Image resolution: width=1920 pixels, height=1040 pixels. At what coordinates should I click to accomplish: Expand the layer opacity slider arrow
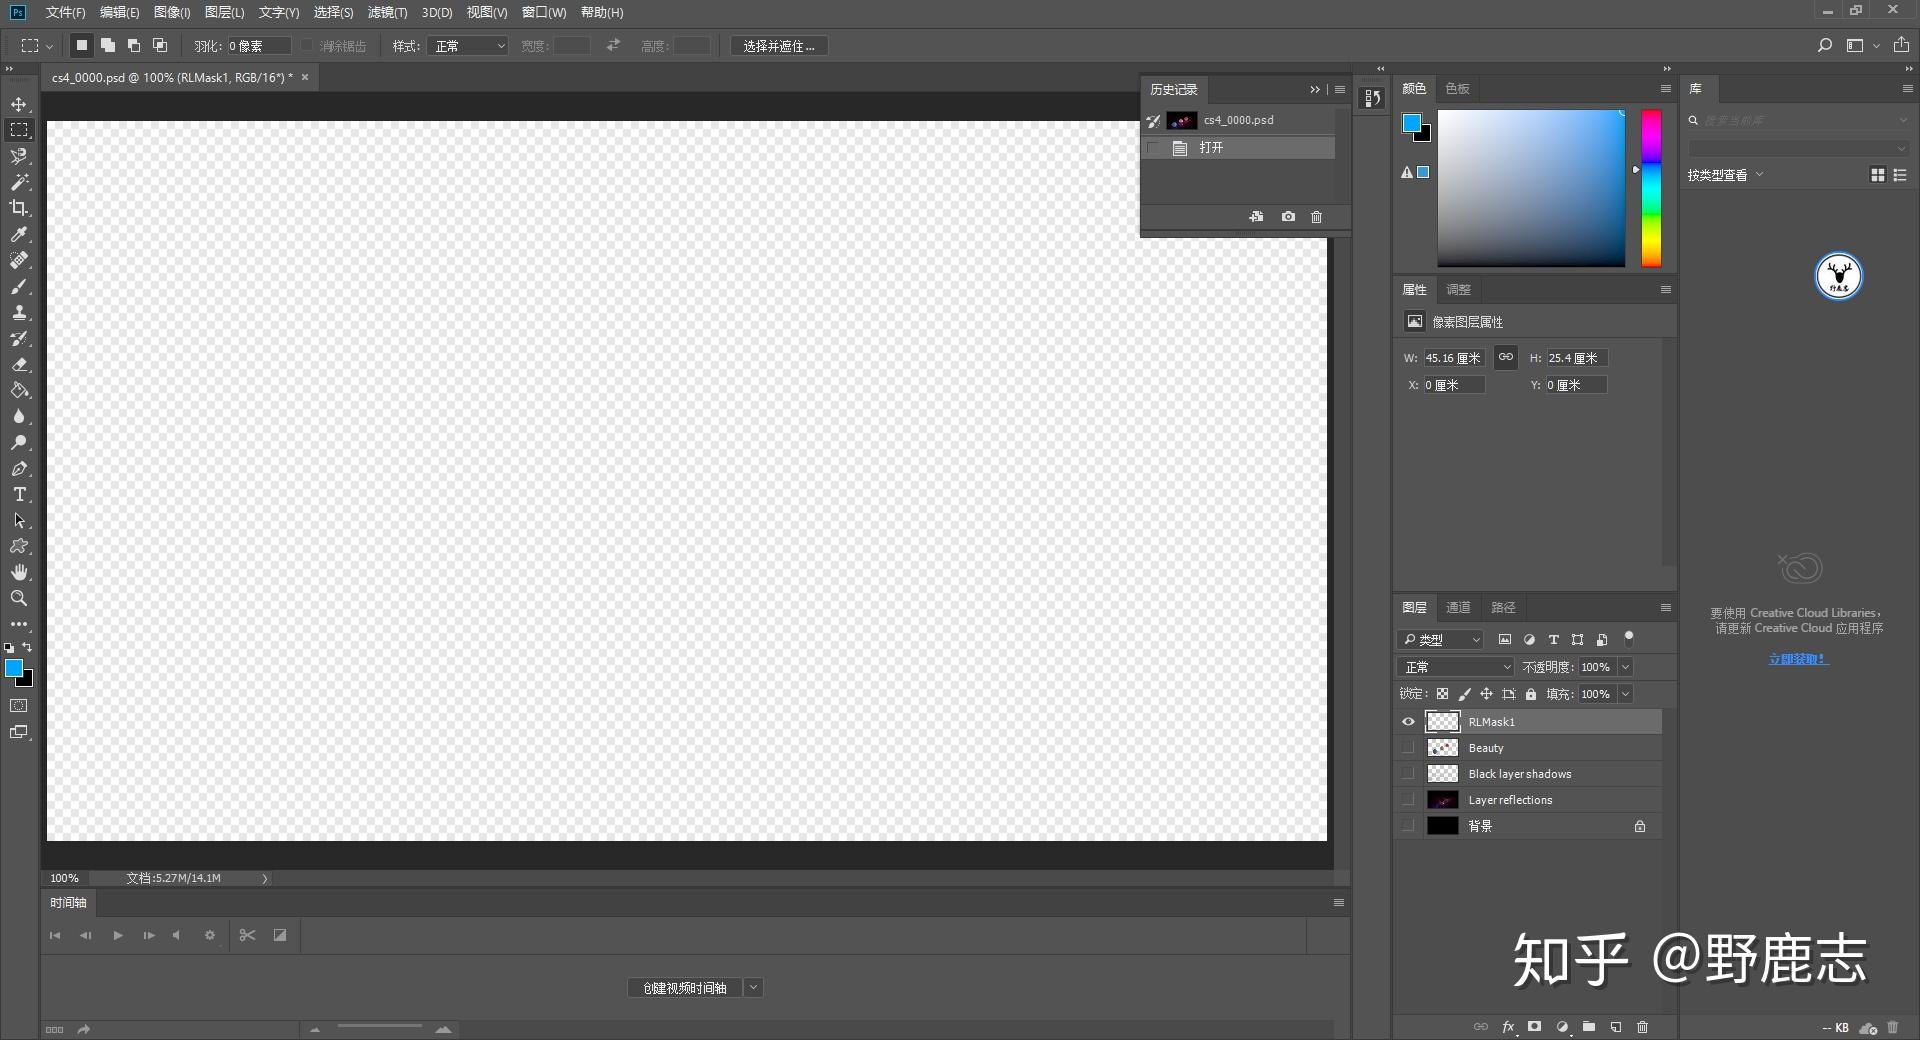tap(1625, 667)
